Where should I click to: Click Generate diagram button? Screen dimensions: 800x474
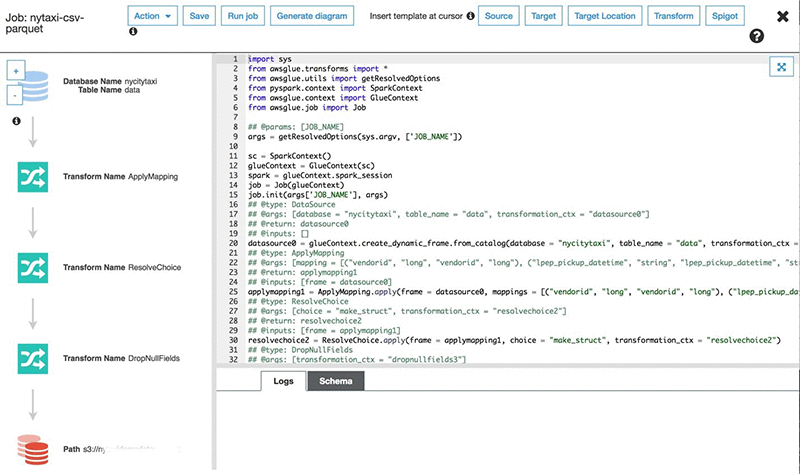pyautogui.click(x=312, y=16)
